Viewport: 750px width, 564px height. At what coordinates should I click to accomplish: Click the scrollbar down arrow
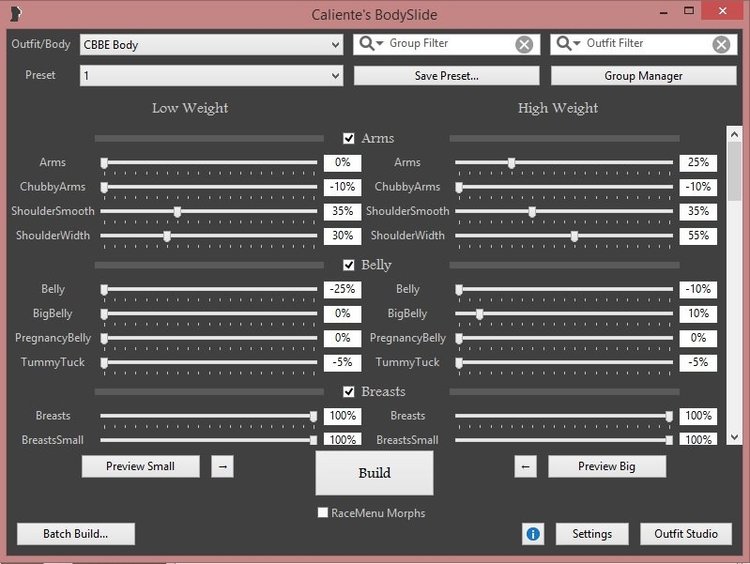pos(734,437)
